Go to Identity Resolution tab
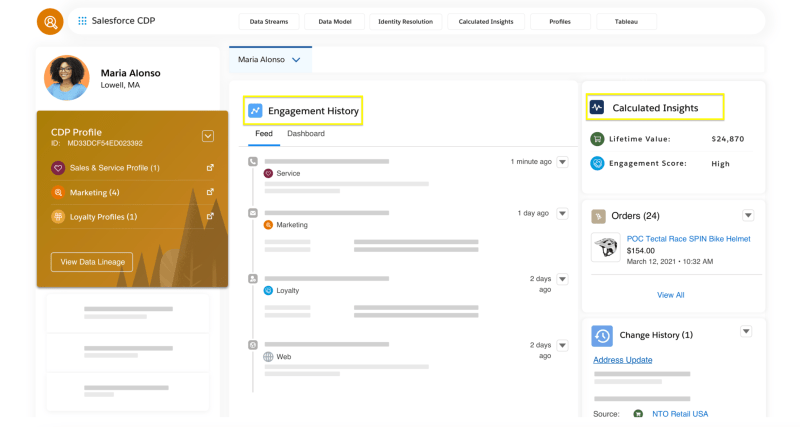Screen dimensions: 800x427 pyautogui.click(x=406, y=21)
